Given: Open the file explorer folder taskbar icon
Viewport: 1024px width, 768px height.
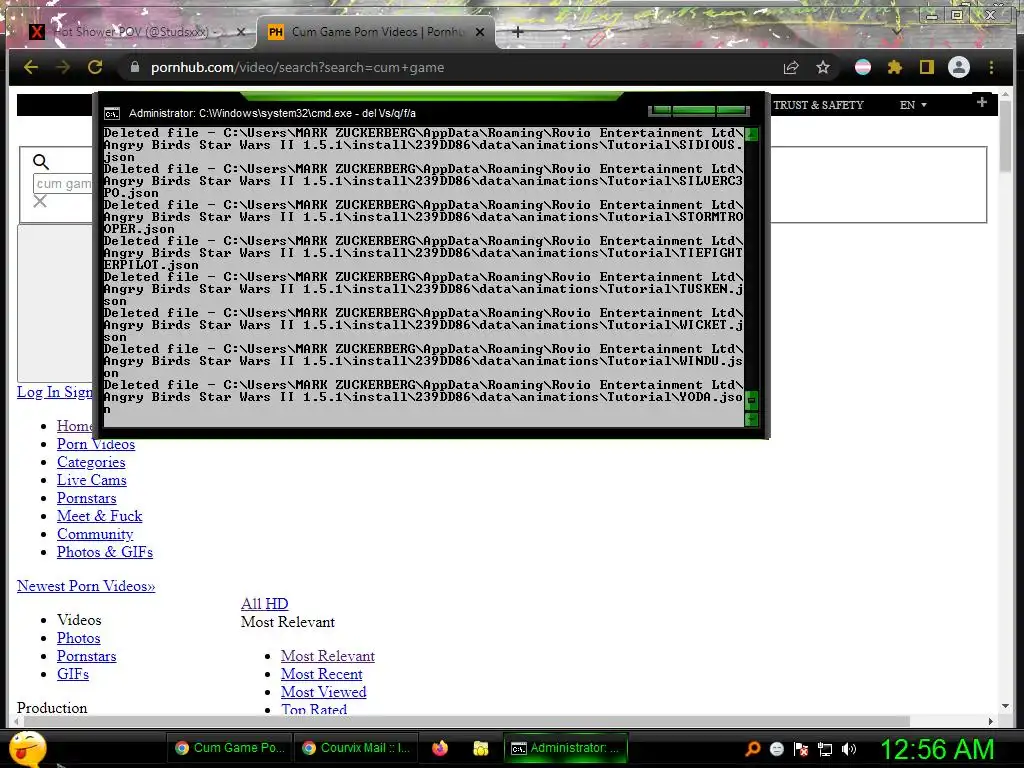Looking at the screenshot, I should (x=481, y=748).
